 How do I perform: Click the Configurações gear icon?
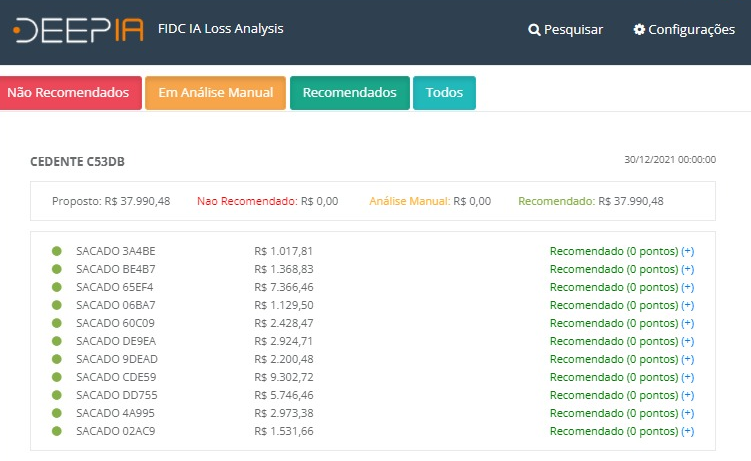click(639, 30)
